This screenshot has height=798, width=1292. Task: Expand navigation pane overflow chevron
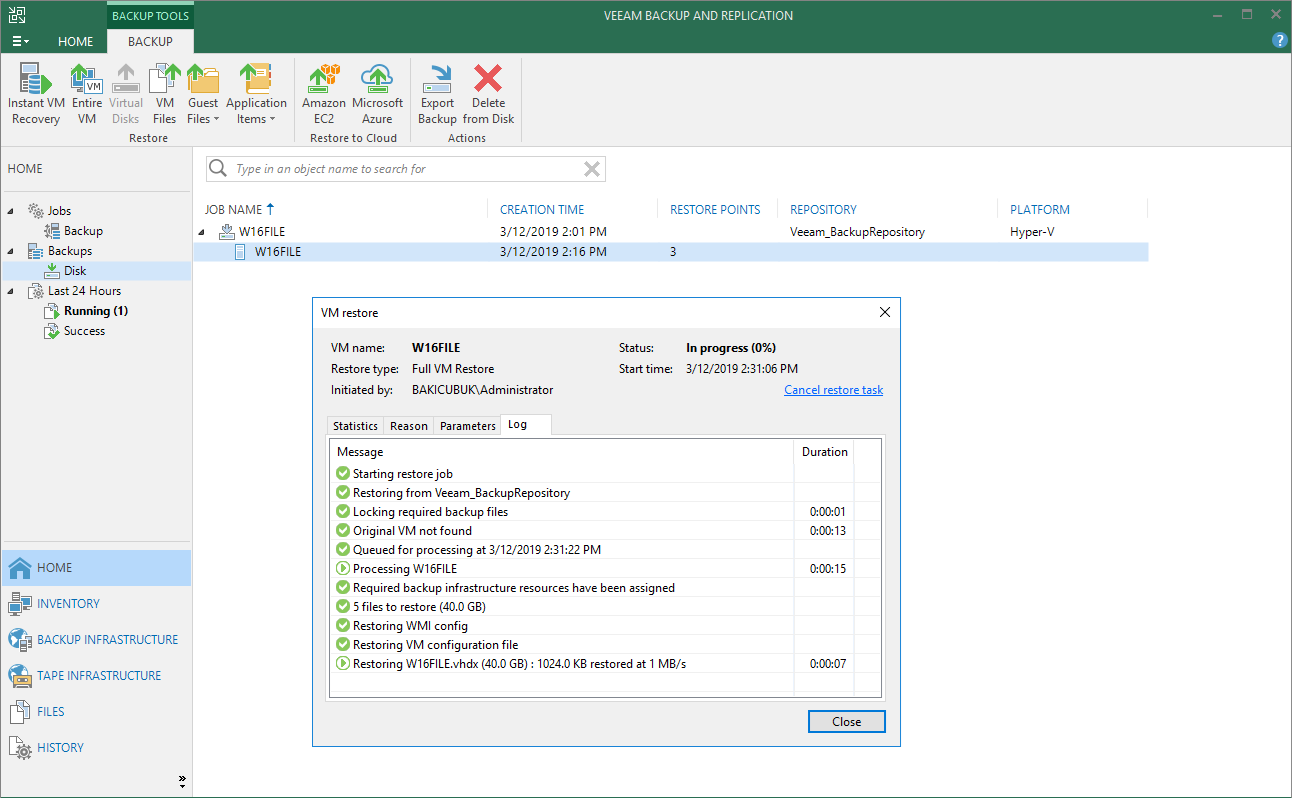[182, 780]
